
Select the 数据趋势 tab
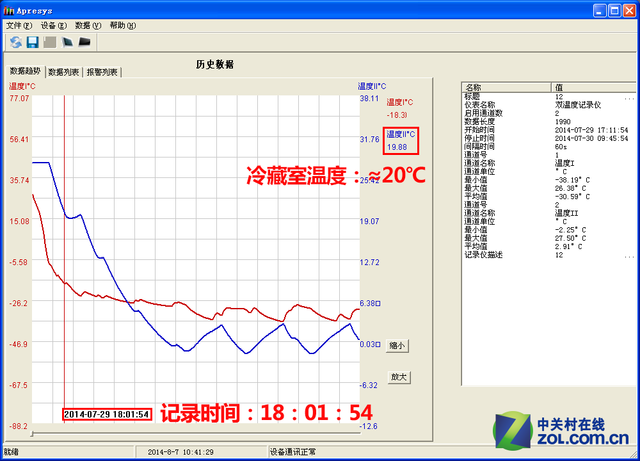click(x=25, y=71)
